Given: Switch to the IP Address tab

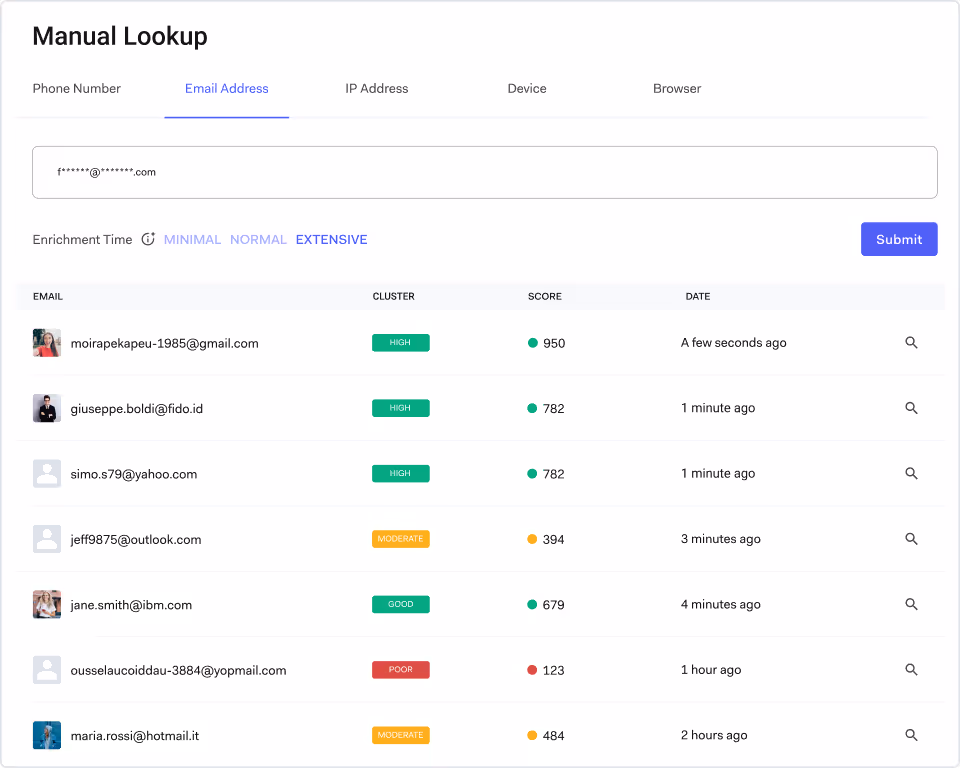Looking at the screenshot, I should [x=377, y=88].
